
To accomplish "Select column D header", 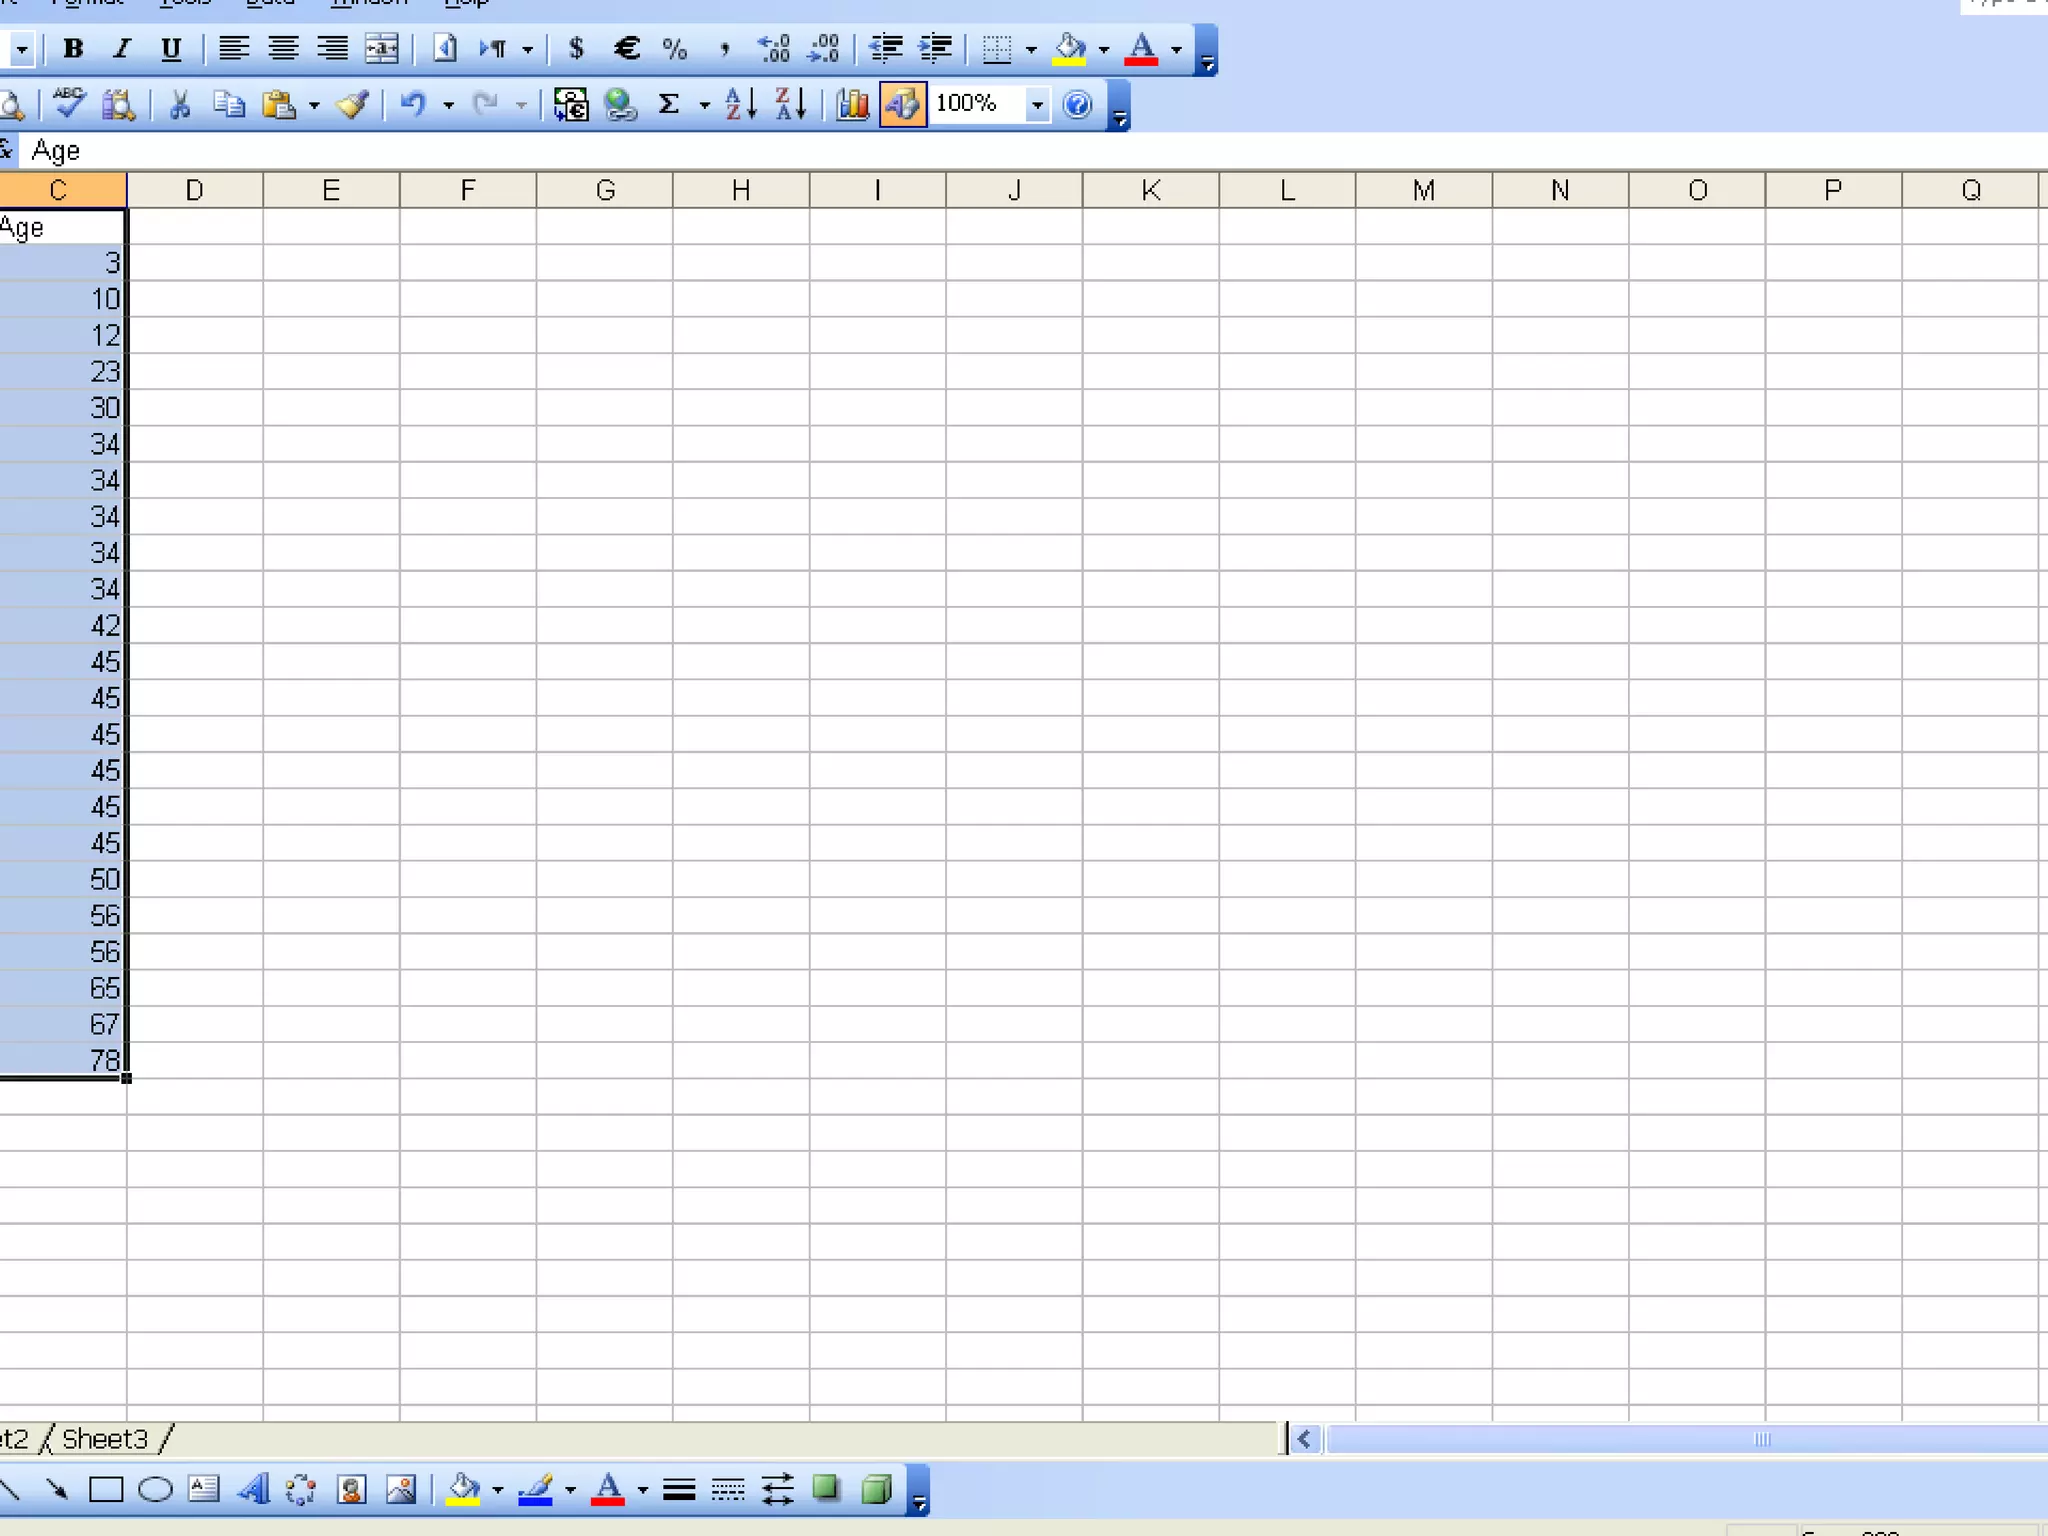I will [x=194, y=190].
